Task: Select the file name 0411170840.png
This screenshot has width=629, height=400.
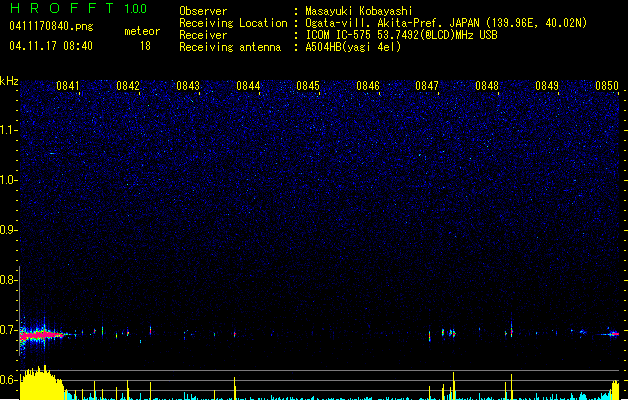Action: pos(51,26)
